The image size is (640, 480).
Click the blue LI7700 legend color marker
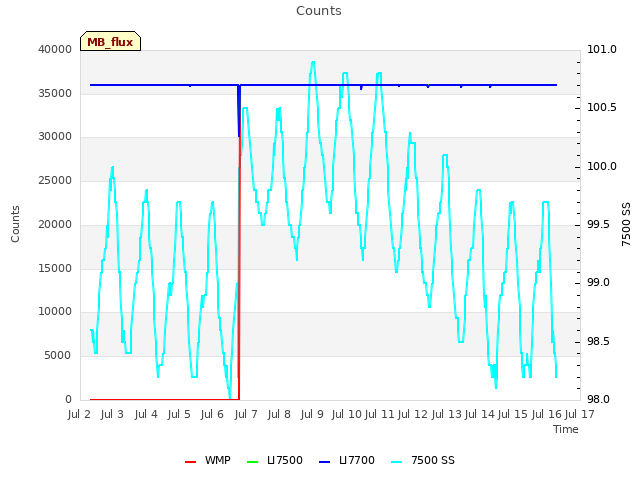324,462
